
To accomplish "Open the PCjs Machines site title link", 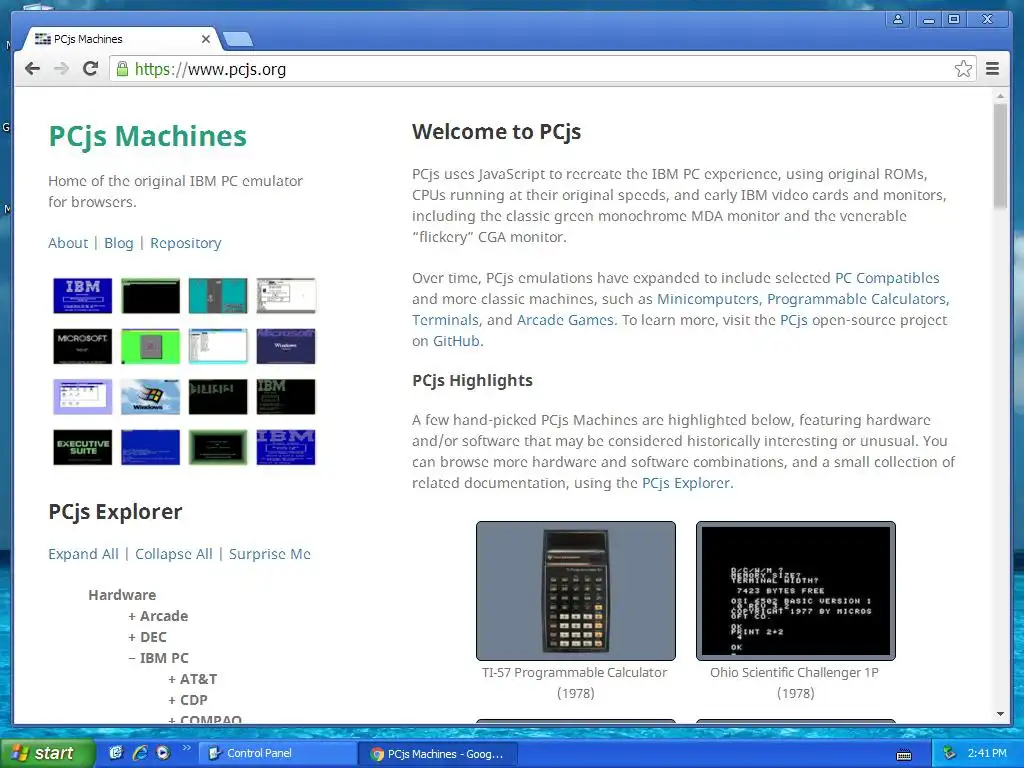I will [x=148, y=136].
